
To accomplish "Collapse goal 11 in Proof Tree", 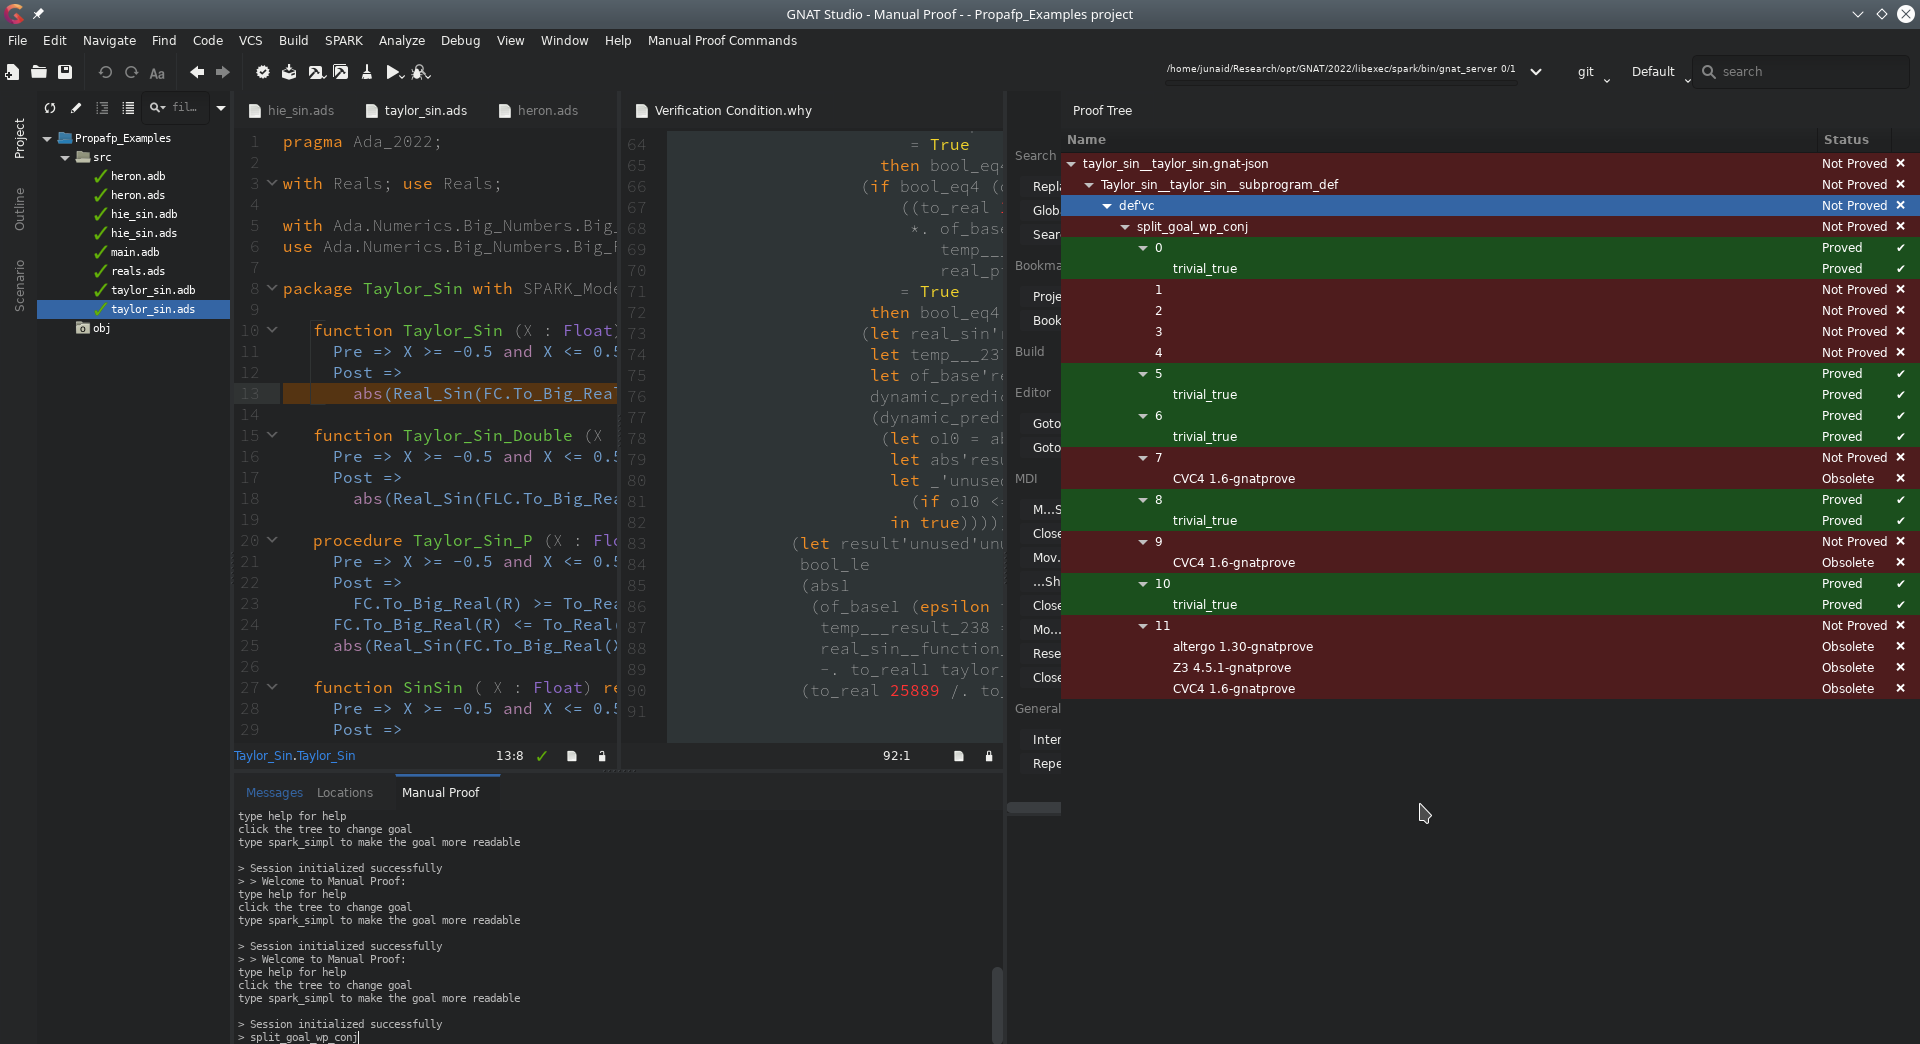I will (x=1143, y=626).
